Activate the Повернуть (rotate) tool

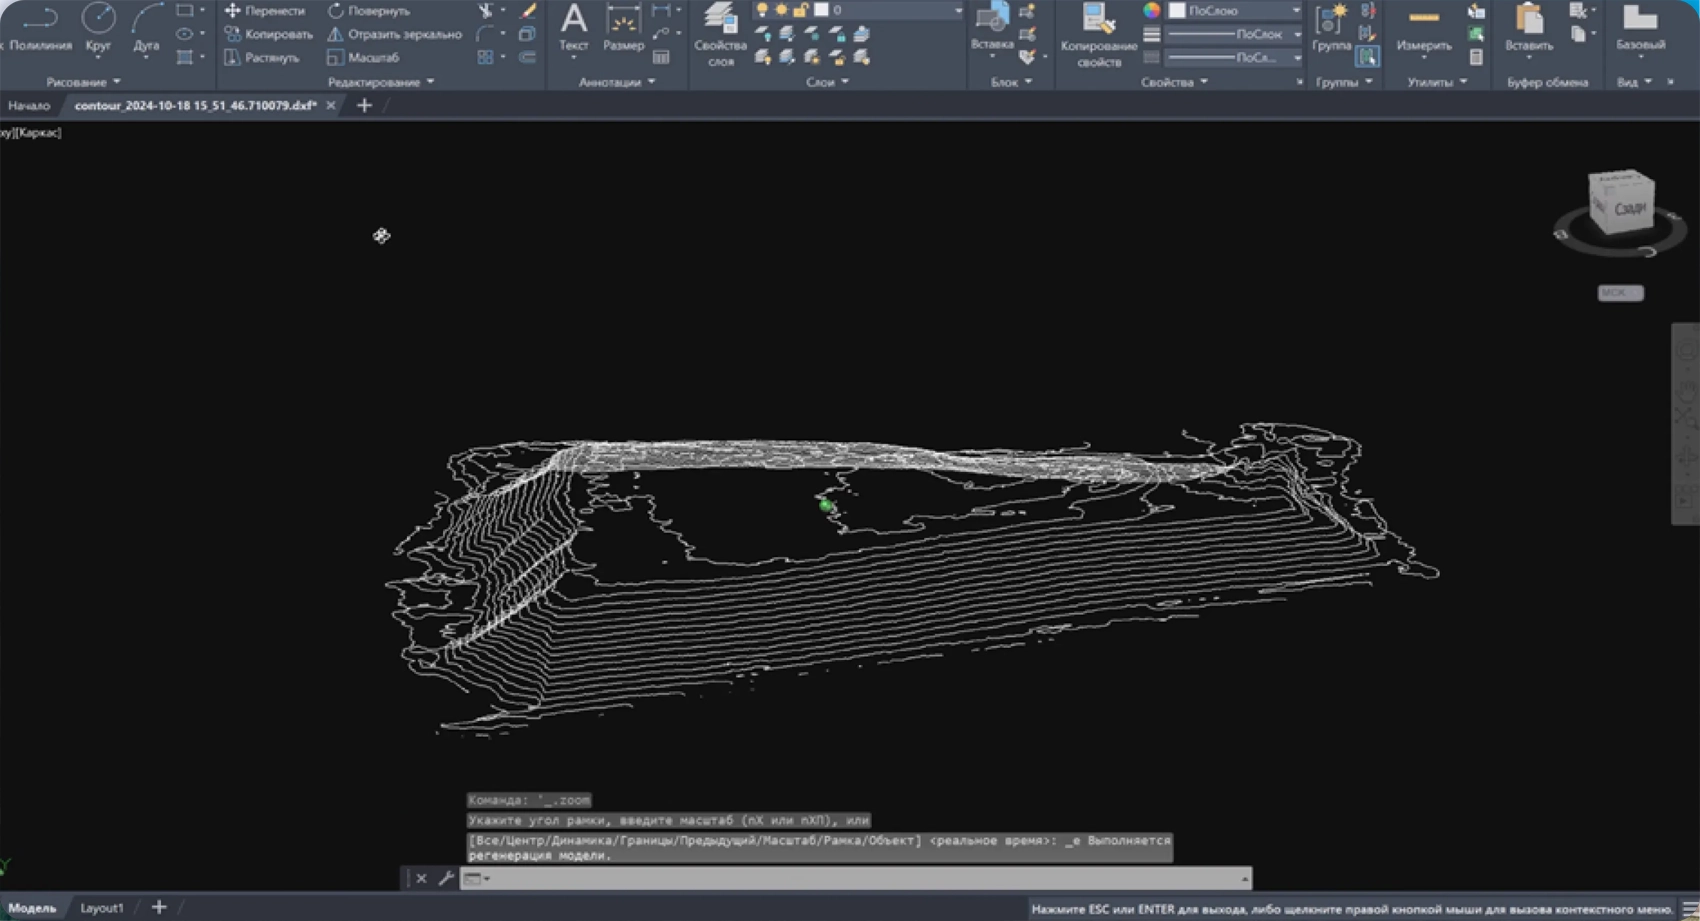tap(369, 11)
